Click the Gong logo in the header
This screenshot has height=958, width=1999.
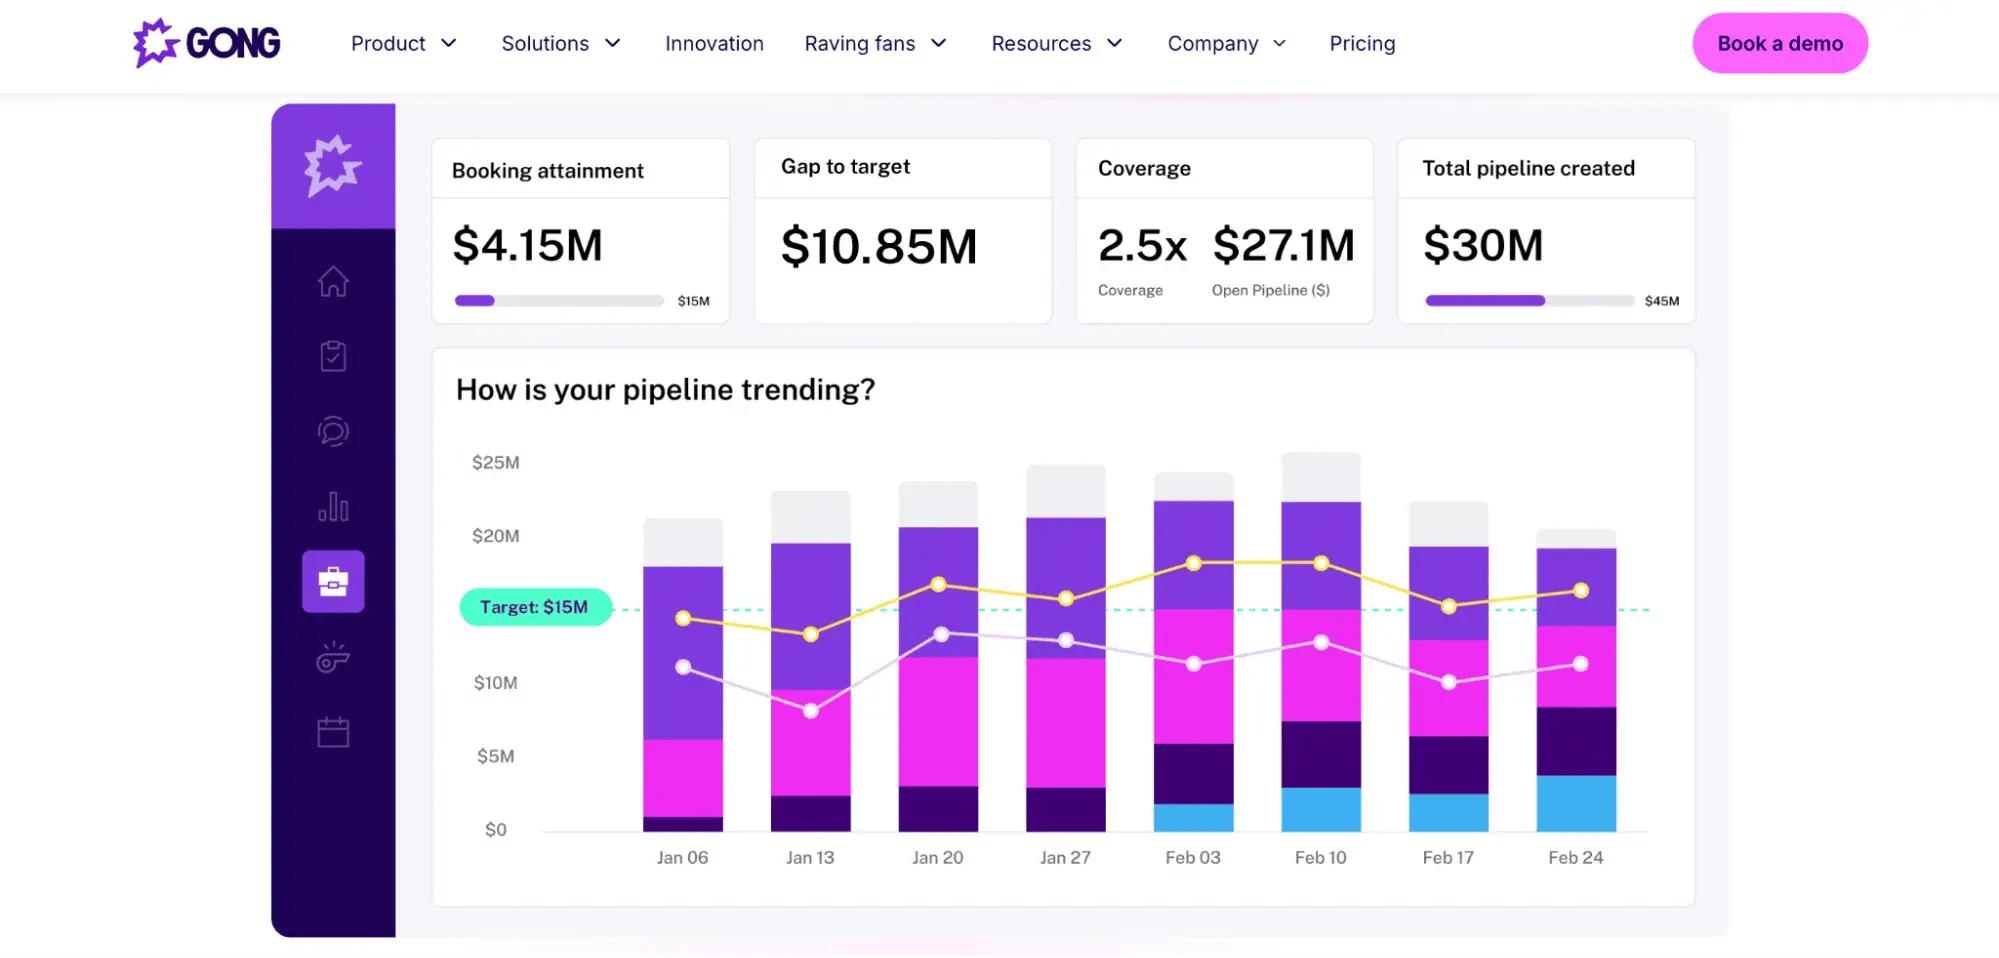(x=207, y=43)
